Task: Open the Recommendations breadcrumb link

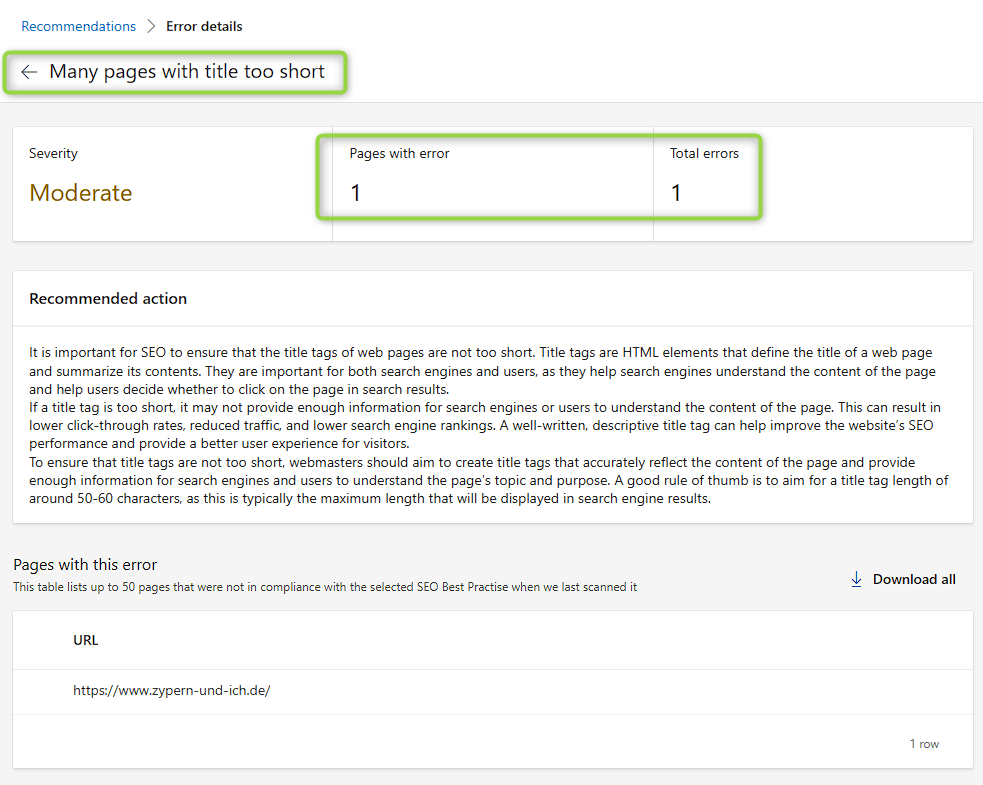Action: tap(78, 25)
